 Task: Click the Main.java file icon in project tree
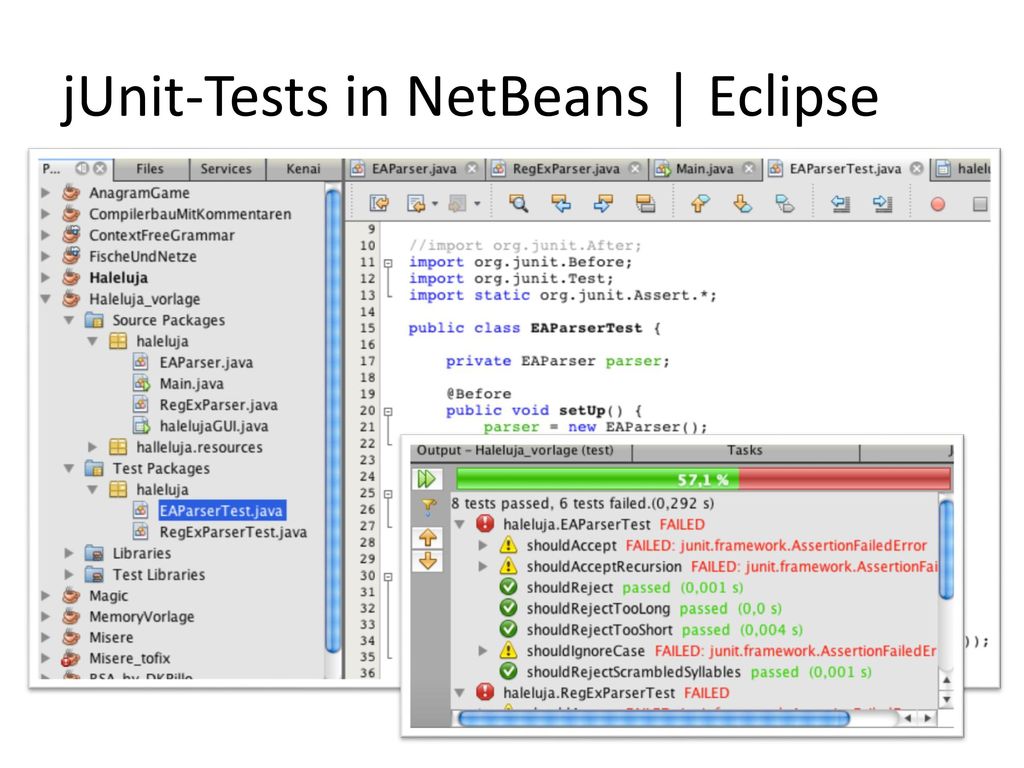[x=141, y=383]
